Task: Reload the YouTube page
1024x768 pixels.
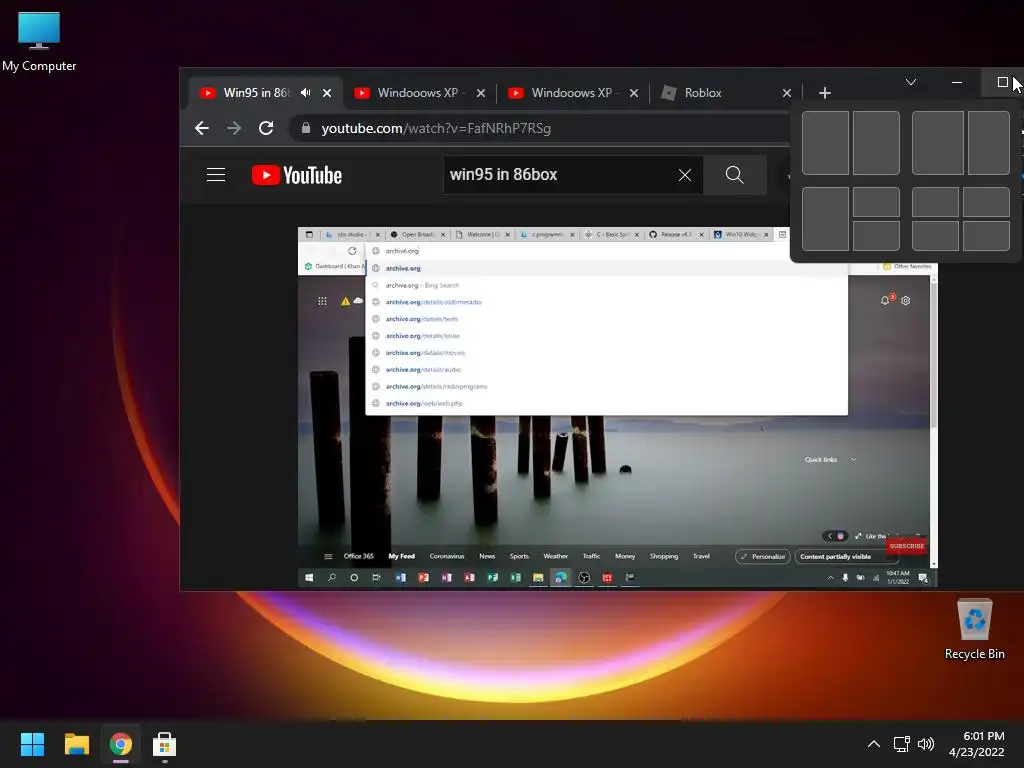Action: (266, 128)
